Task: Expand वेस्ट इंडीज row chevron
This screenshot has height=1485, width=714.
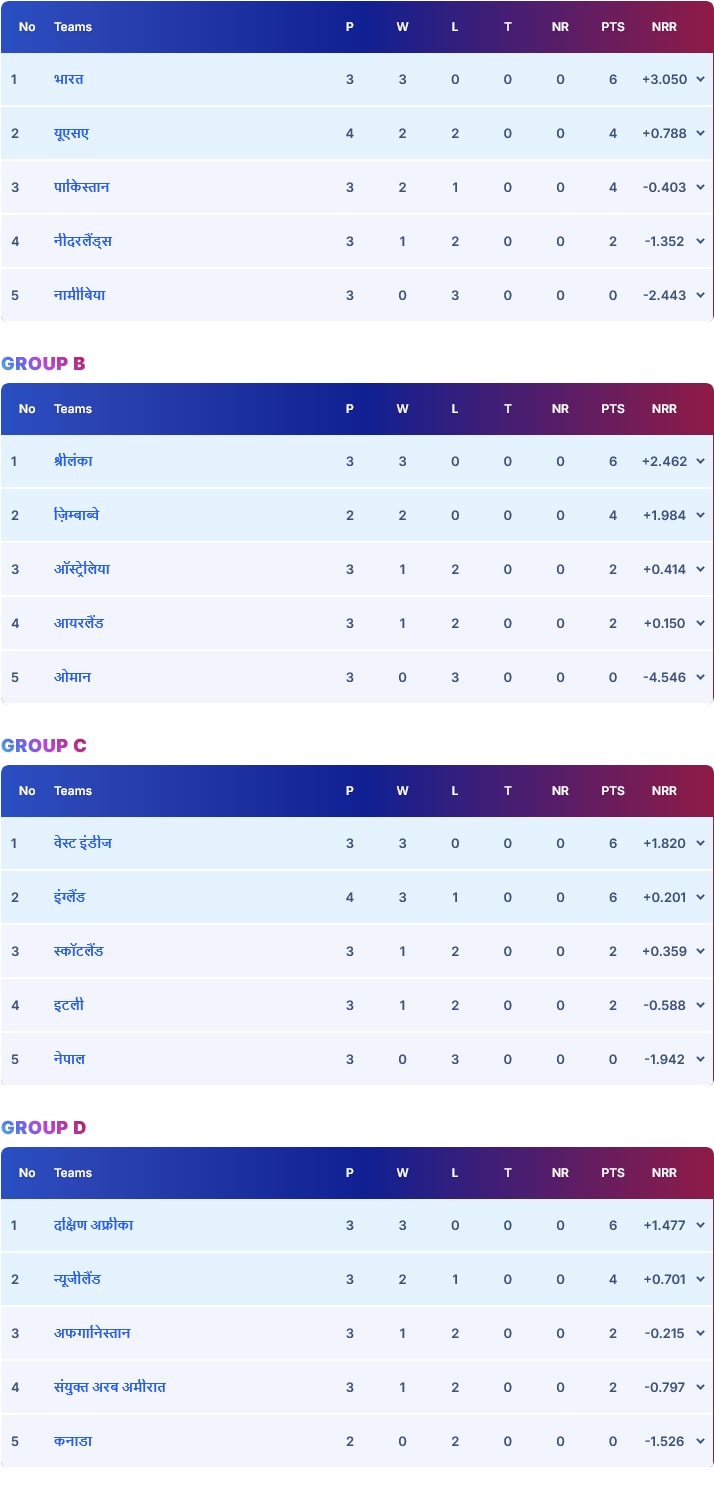Action: [x=700, y=843]
